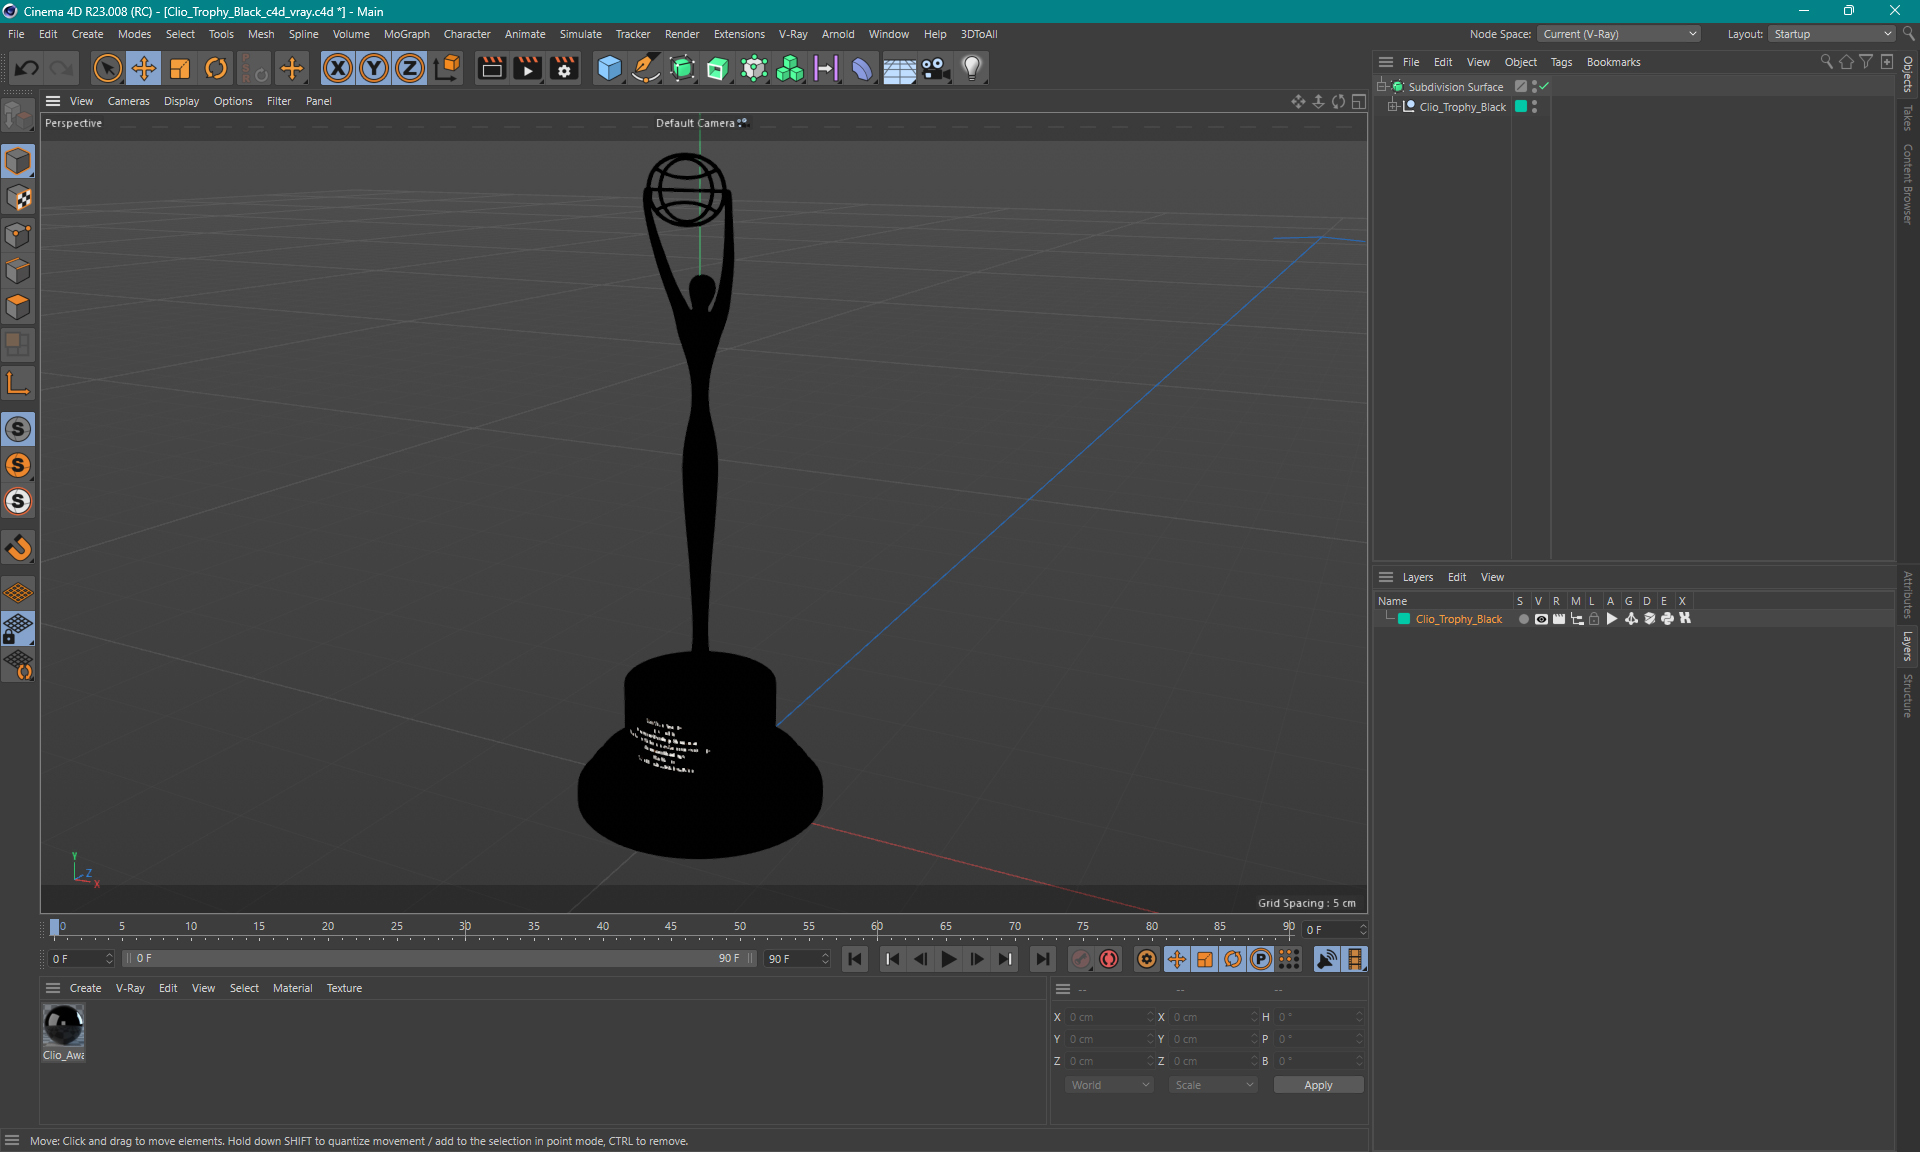Activate the Scale tool in toolbar
The image size is (1920, 1152).
coord(180,68)
